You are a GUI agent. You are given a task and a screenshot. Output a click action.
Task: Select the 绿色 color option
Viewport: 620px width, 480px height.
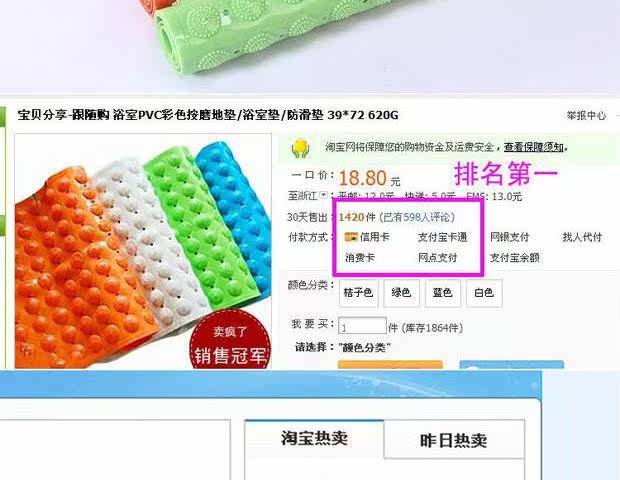coord(401,293)
